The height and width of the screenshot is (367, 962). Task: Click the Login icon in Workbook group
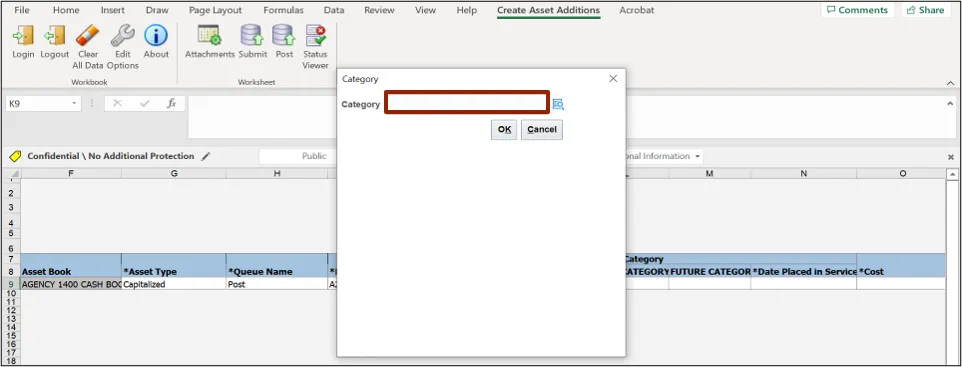pos(23,36)
